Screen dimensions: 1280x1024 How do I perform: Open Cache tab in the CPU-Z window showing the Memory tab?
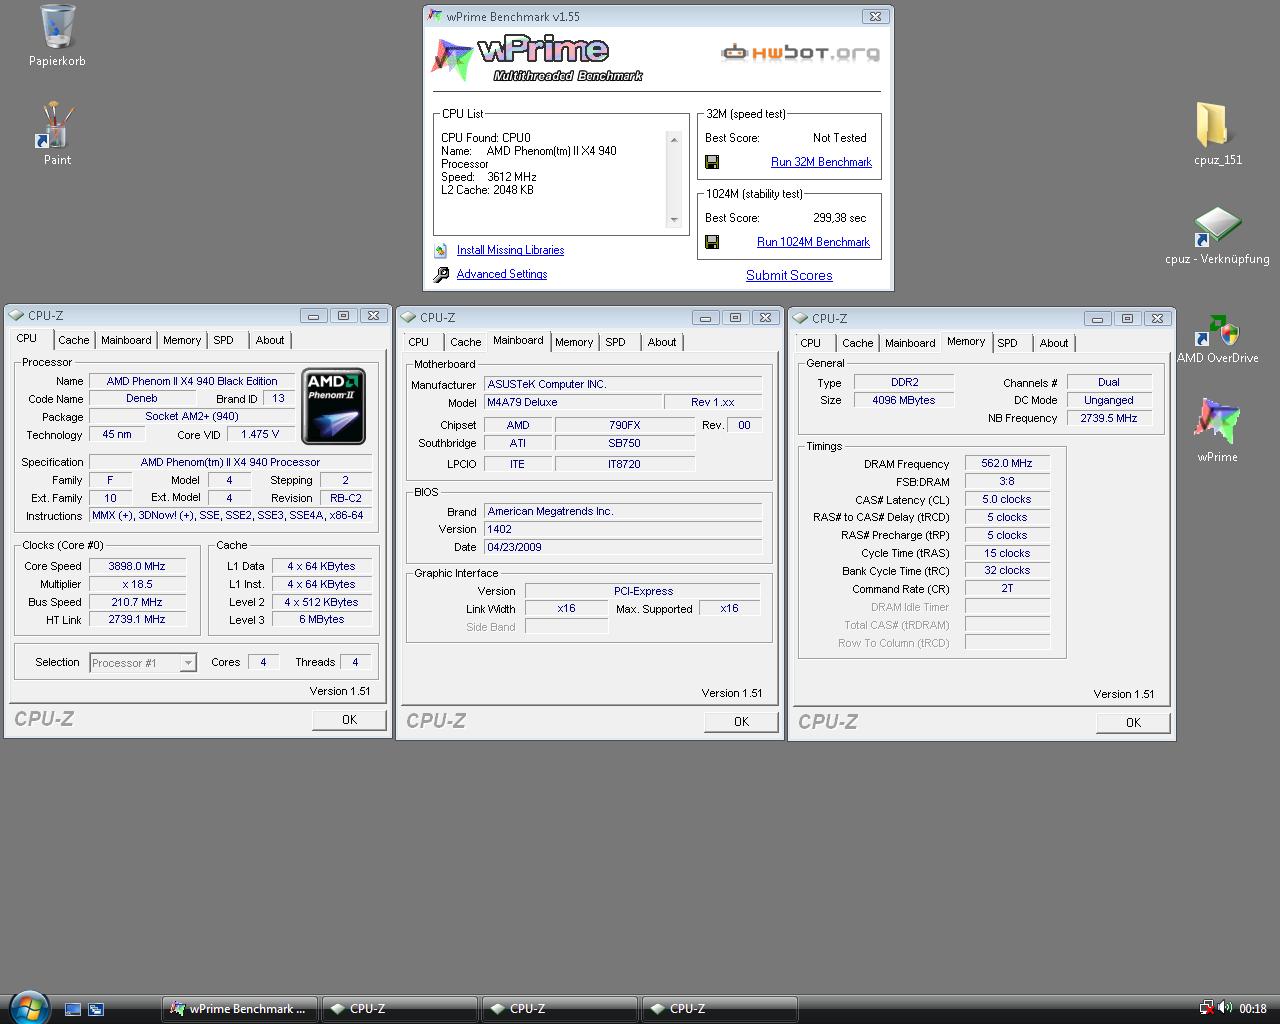[857, 343]
